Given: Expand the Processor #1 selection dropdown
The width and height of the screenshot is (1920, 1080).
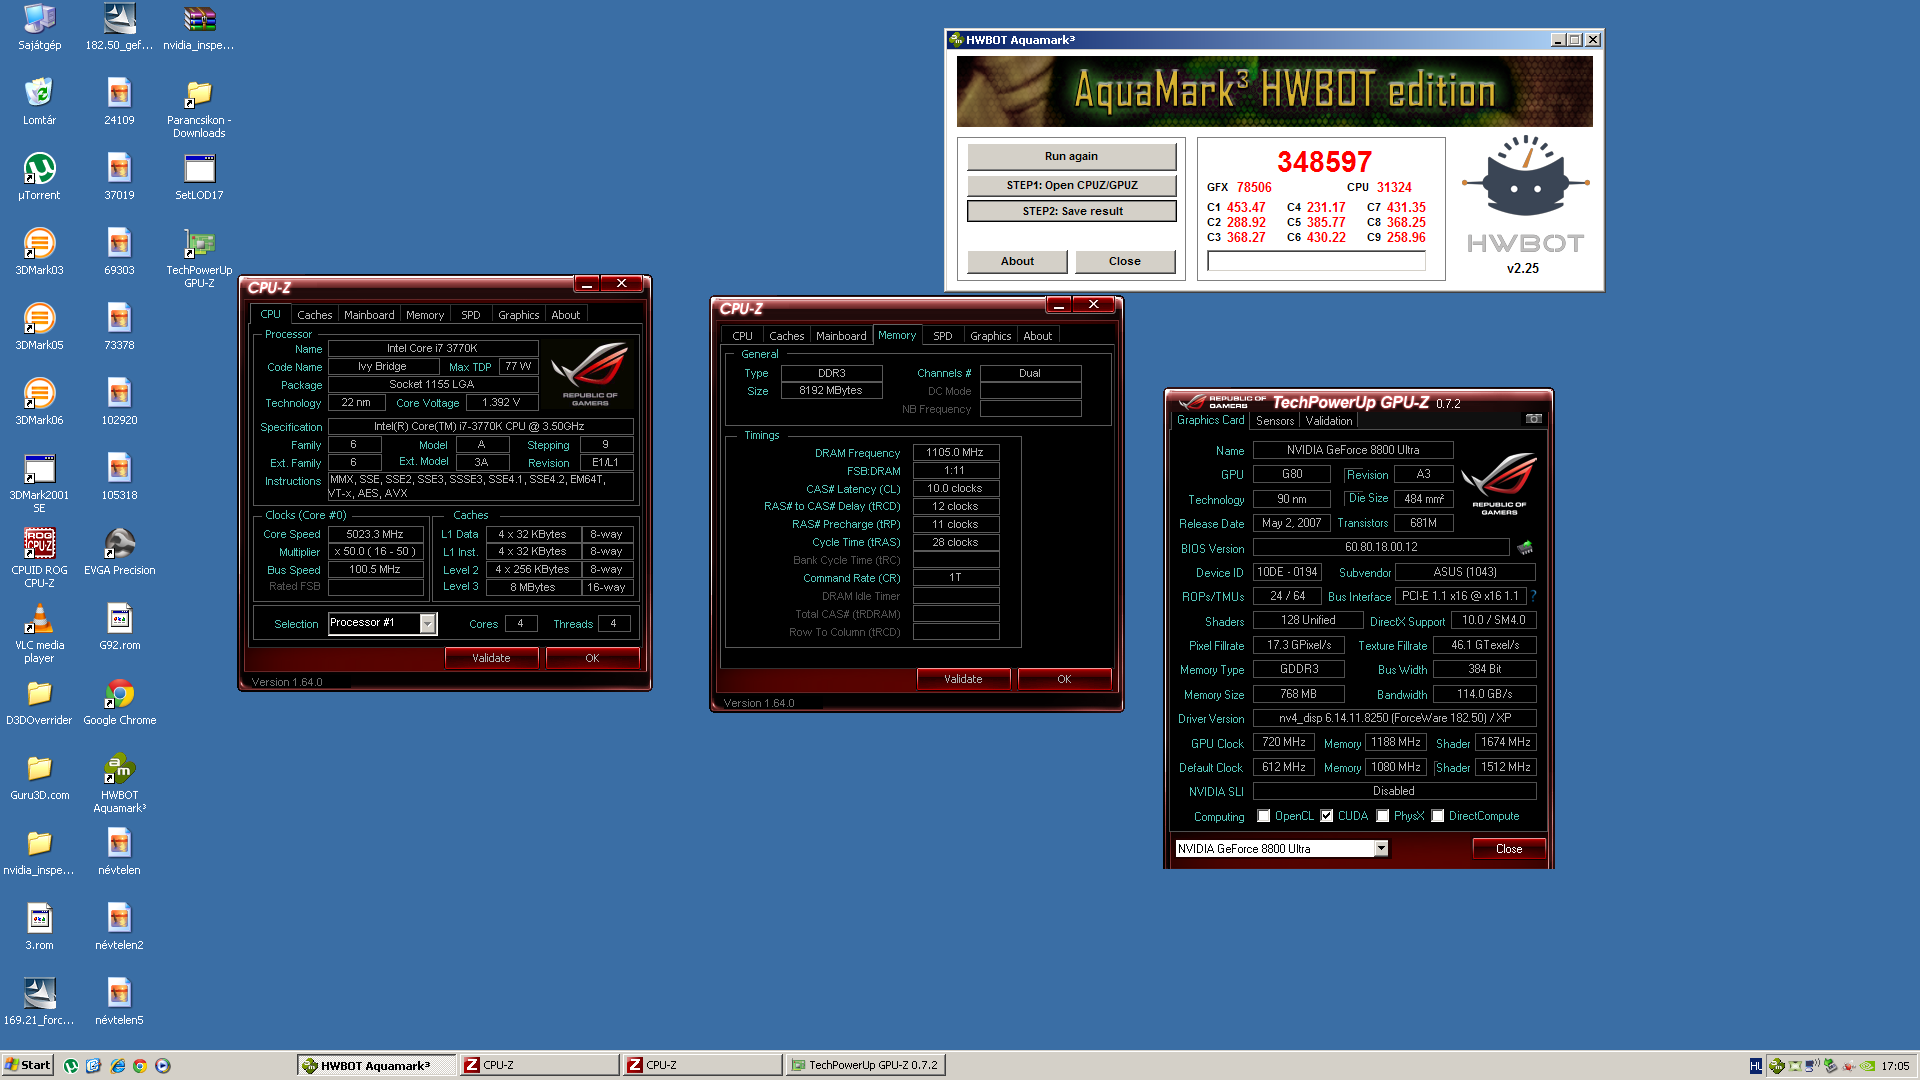Looking at the screenshot, I should pyautogui.click(x=428, y=623).
